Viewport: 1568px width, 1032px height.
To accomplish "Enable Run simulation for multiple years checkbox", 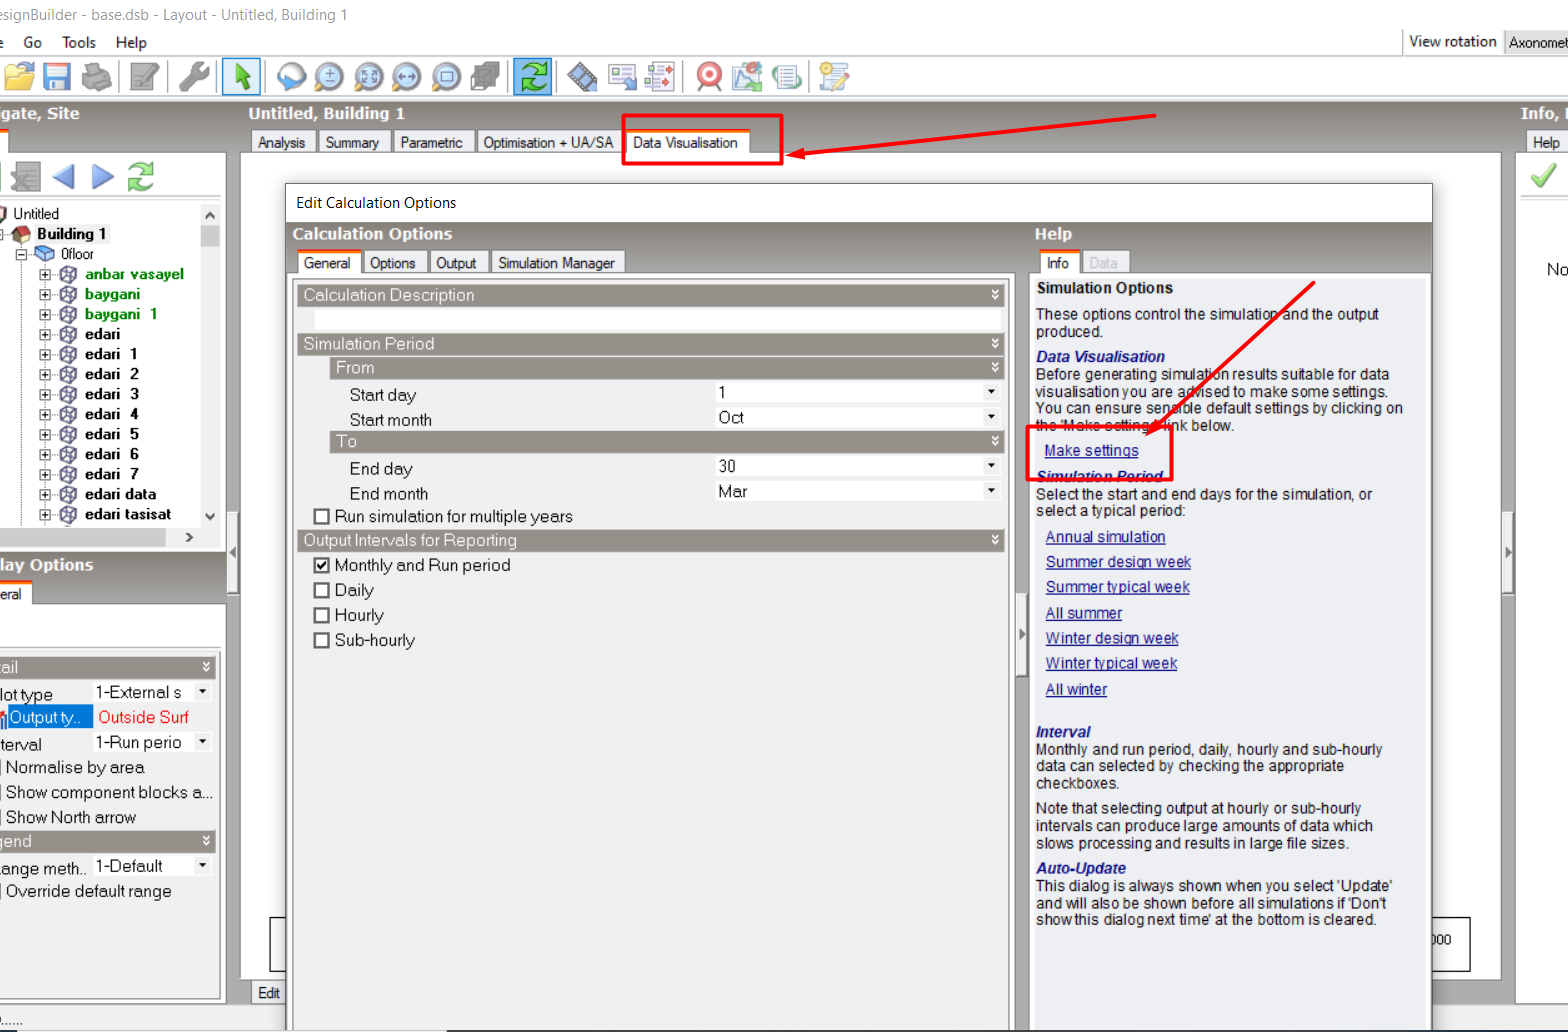I will click(x=322, y=517).
